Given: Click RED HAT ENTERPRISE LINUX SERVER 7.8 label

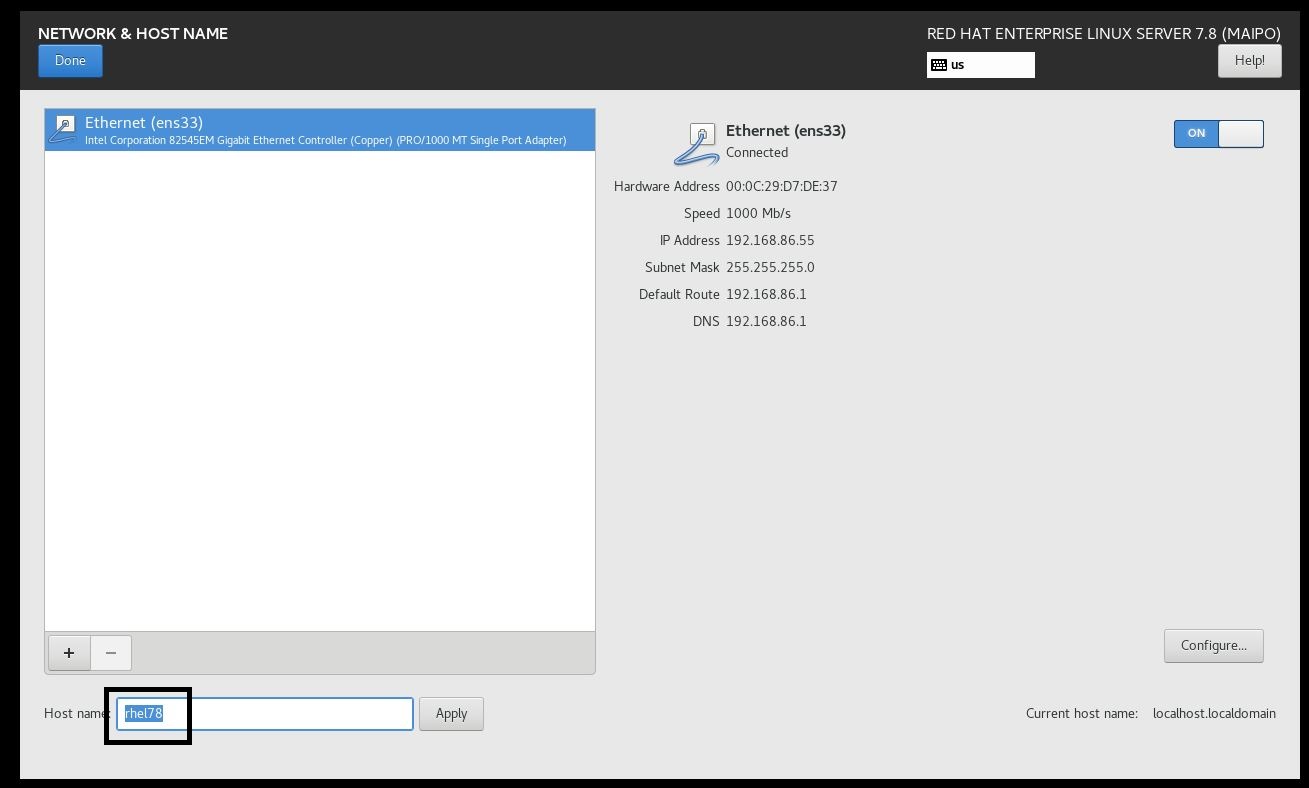Looking at the screenshot, I should pyautogui.click(x=1104, y=33).
